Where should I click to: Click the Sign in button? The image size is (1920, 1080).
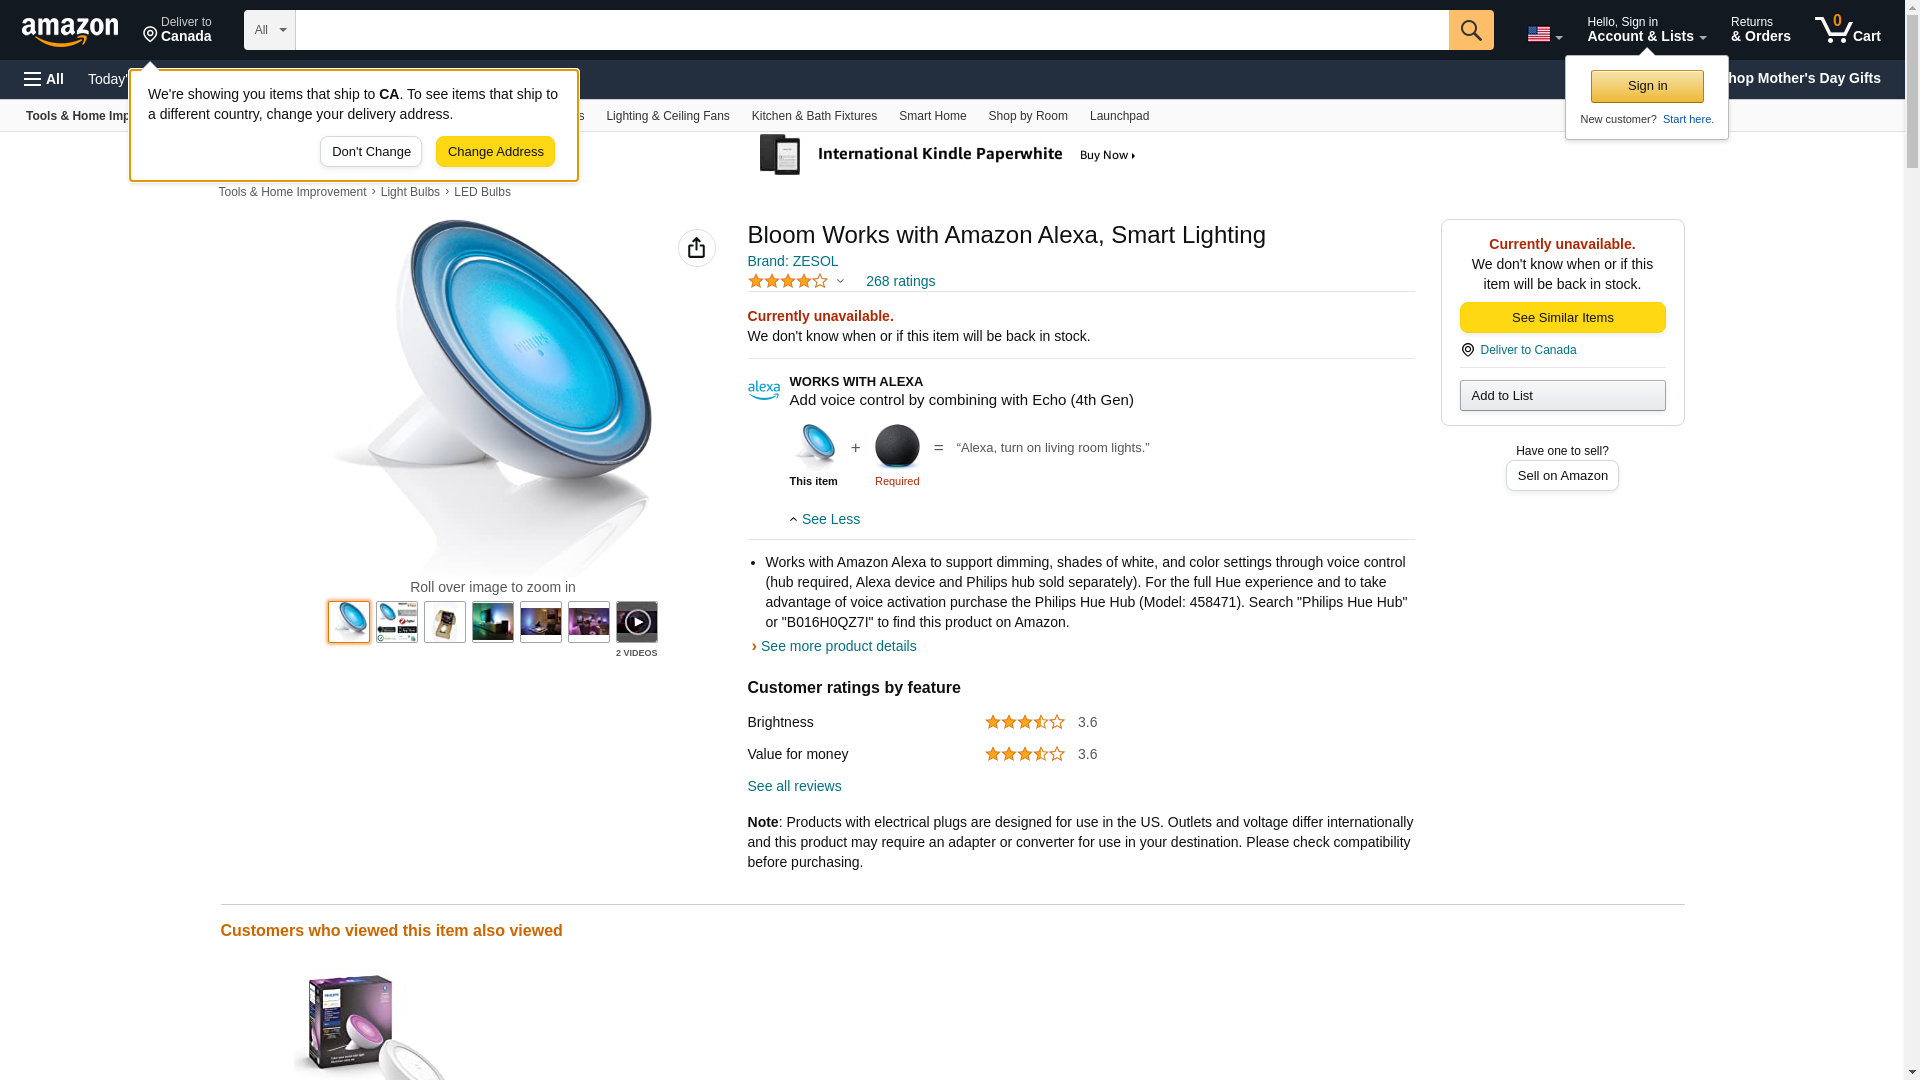(x=1646, y=86)
